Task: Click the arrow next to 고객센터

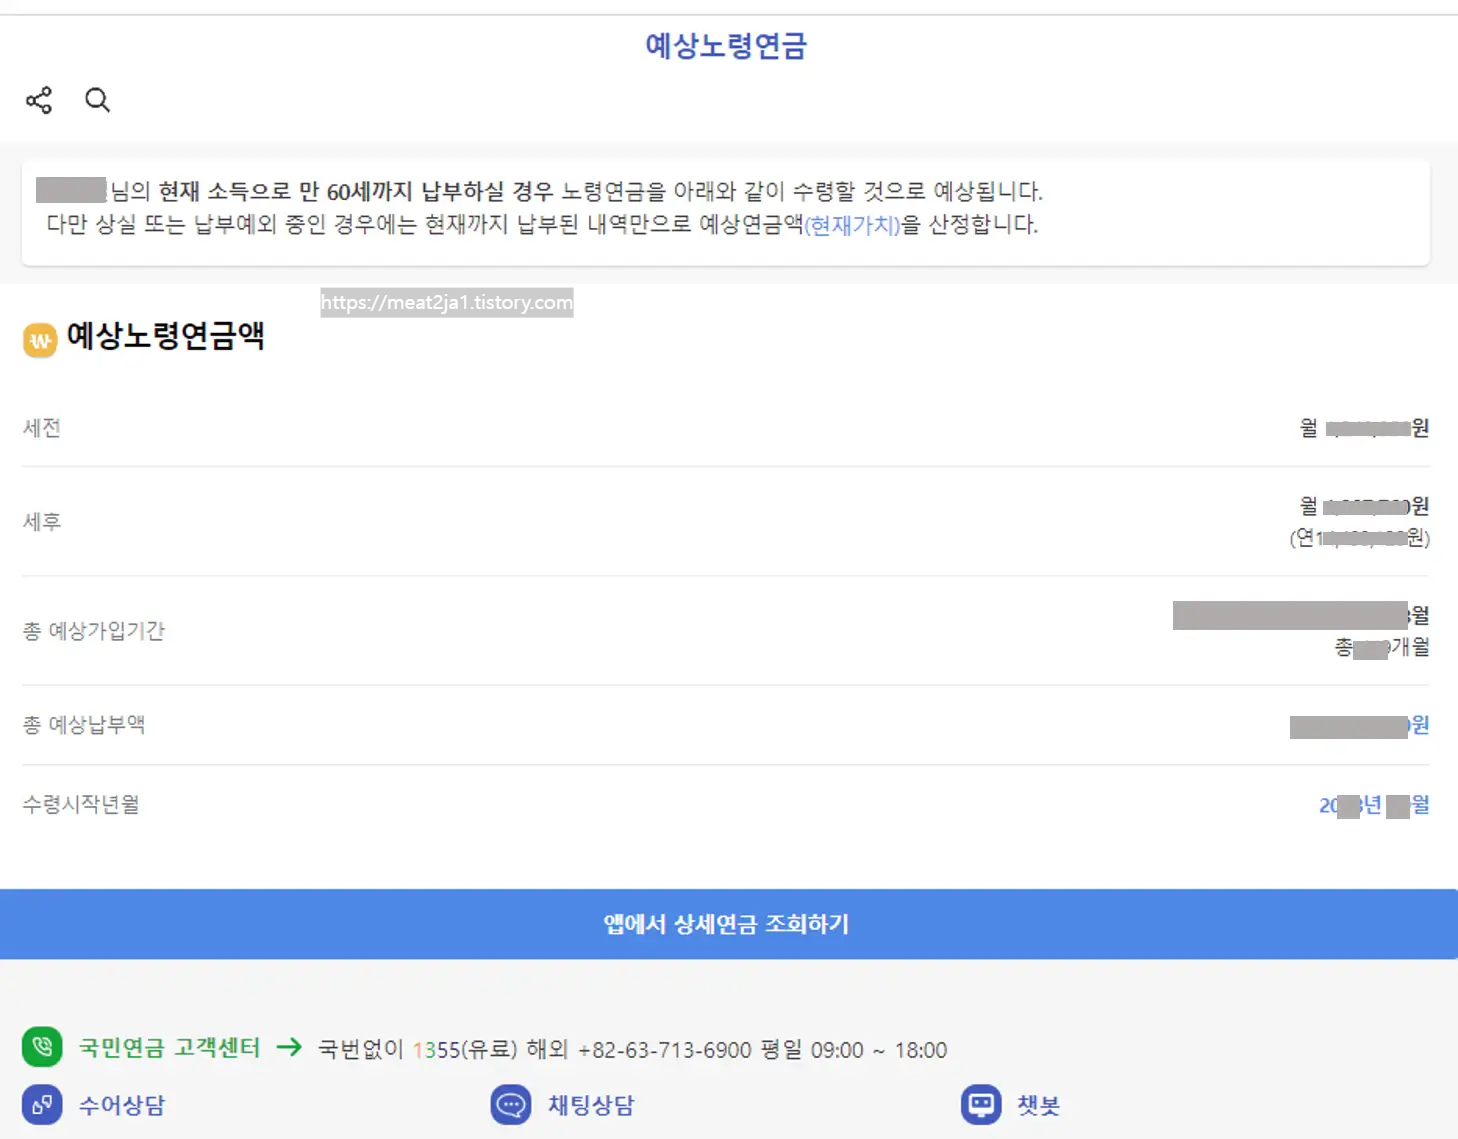Action: pyautogui.click(x=290, y=1048)
